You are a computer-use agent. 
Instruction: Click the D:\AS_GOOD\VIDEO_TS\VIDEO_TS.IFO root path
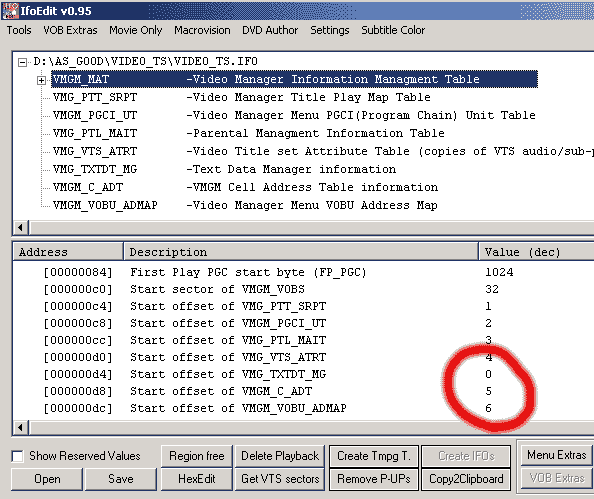pos(145,61)
